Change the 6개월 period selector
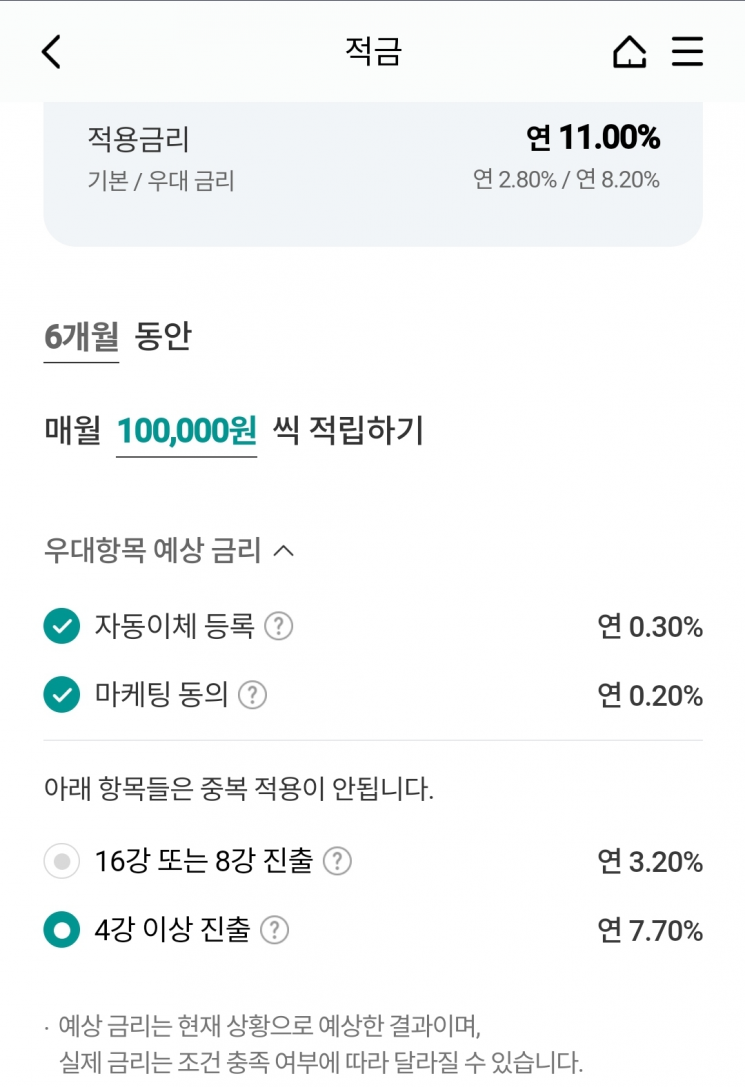The height and width of the screenshot is (1087, 745). click(x=81, y=338)
